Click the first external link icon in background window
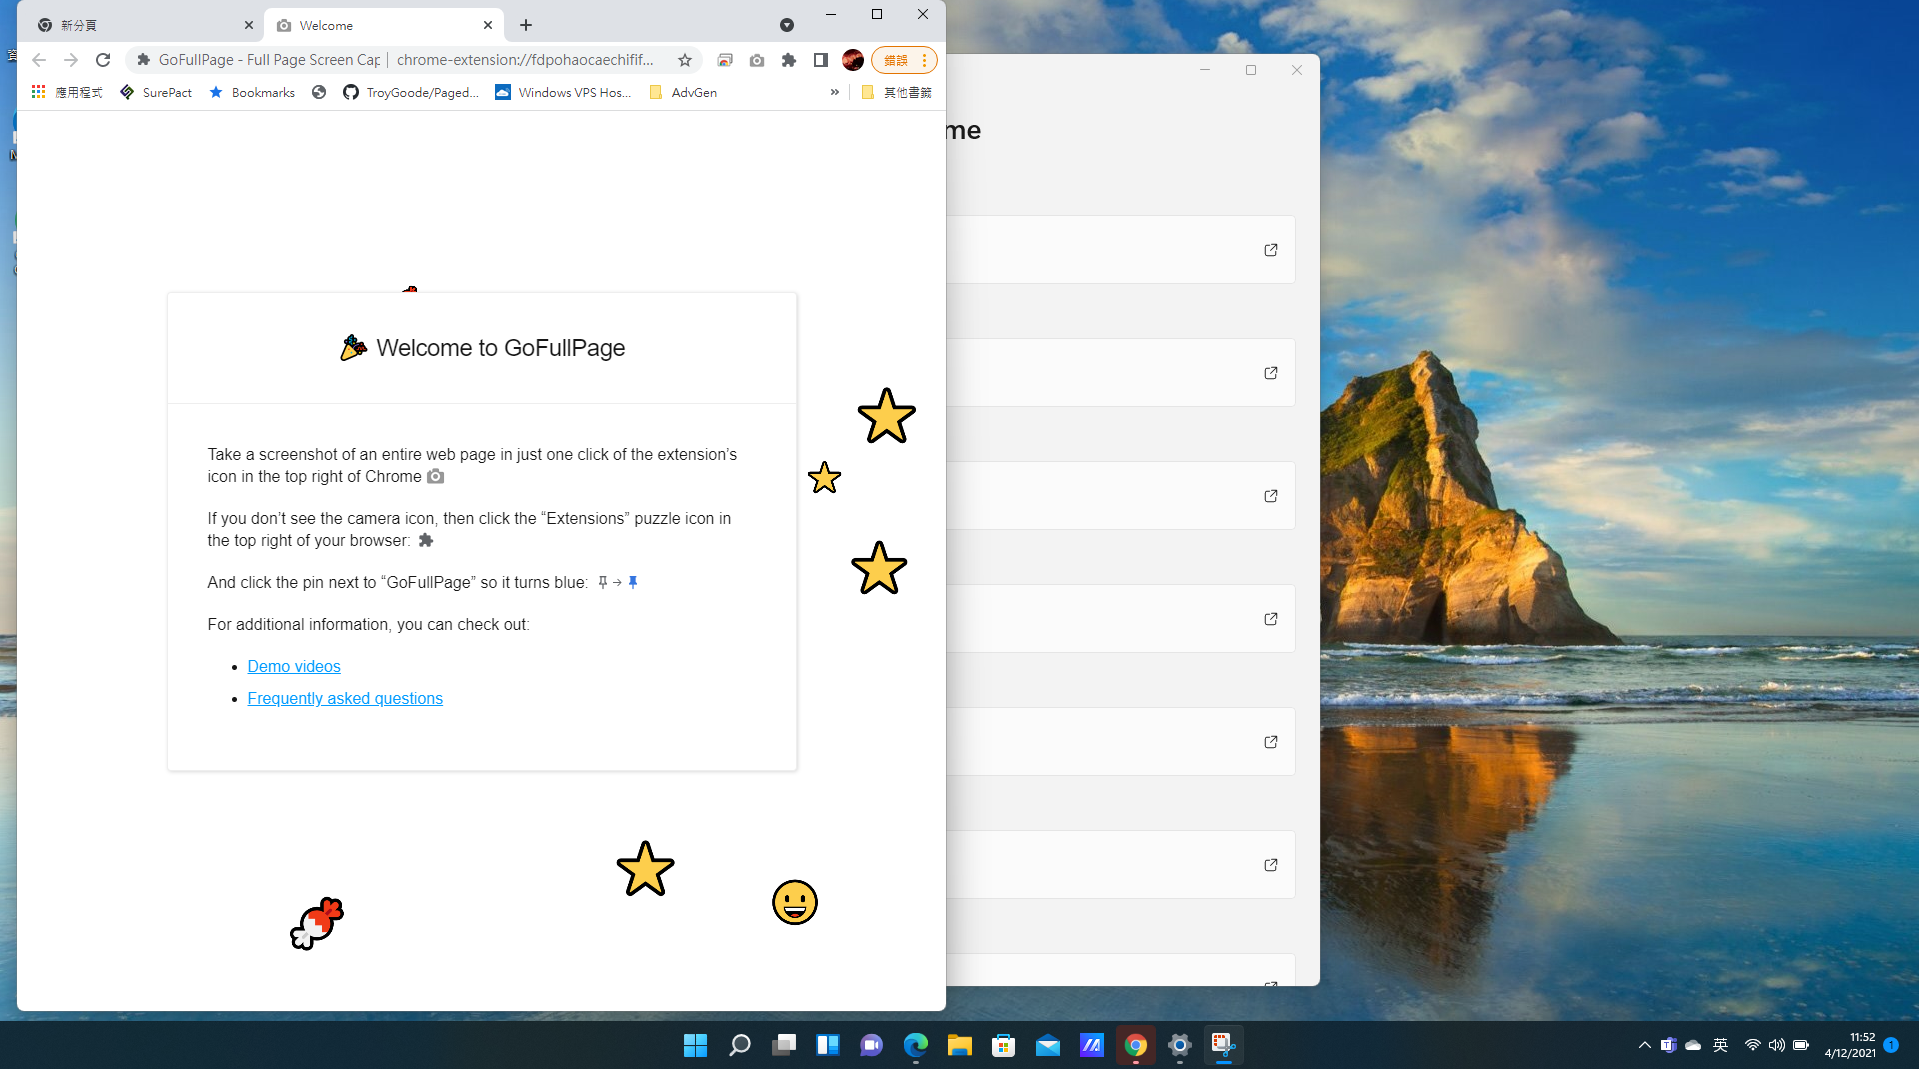The image size is (1919, 1069). click(x=1271, y=250)
